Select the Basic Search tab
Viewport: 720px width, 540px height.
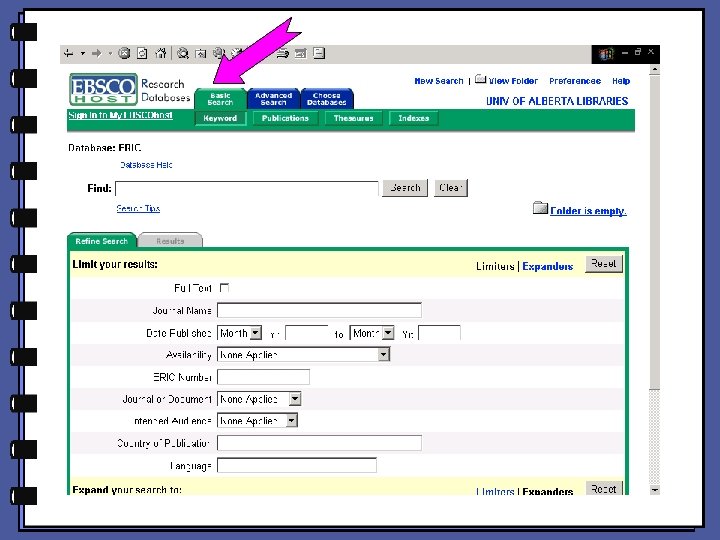pyautogui.click(x=220, y=99)
